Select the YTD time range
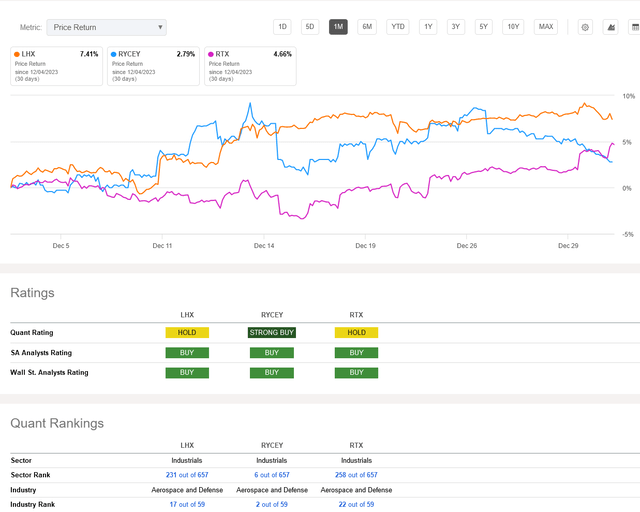This screenshot has width=640, height=512. click(398, 27)
